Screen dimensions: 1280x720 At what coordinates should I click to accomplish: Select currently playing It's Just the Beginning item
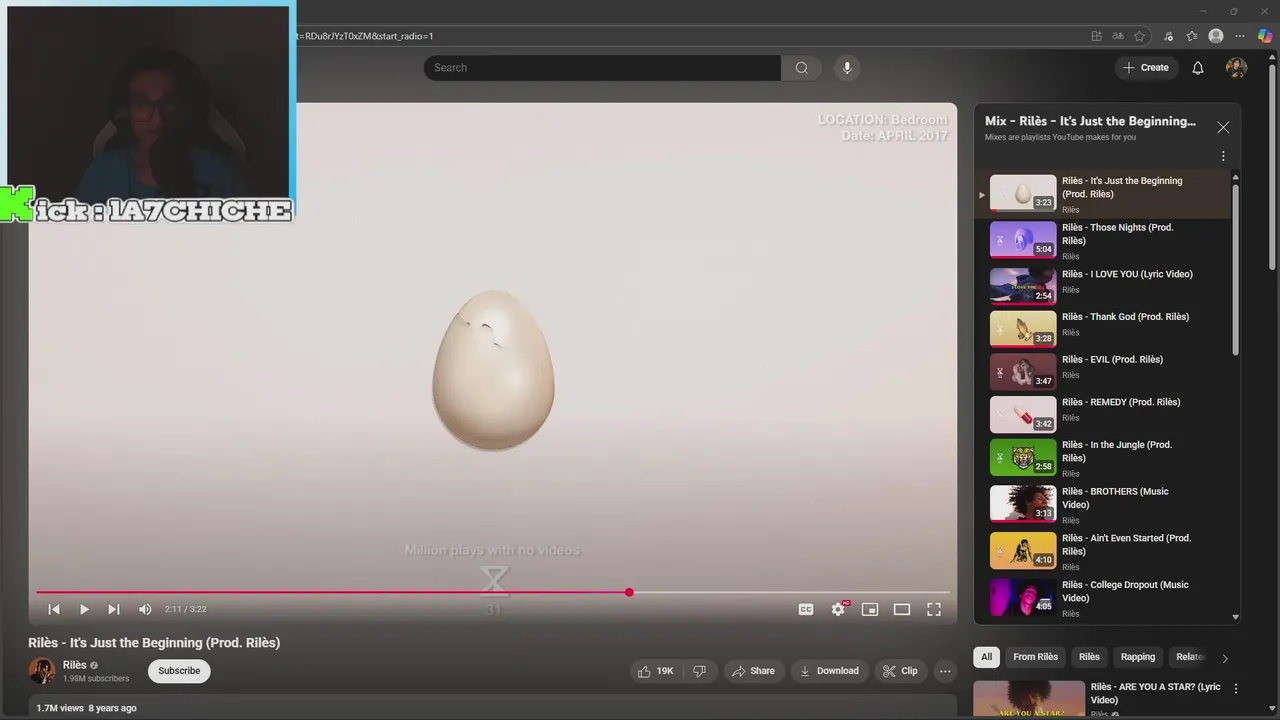pos(1105,195)
